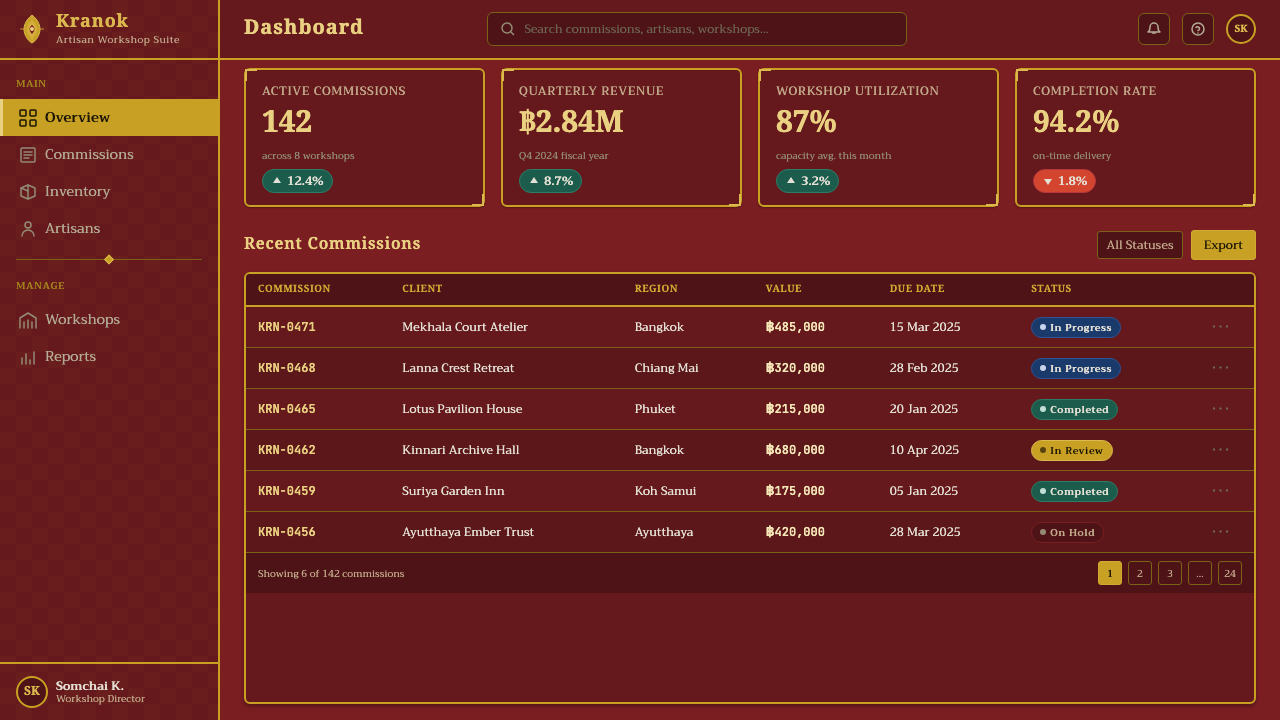
Task: Open the Quarterly Revenue stat card
Action: (x=622, y=137)
